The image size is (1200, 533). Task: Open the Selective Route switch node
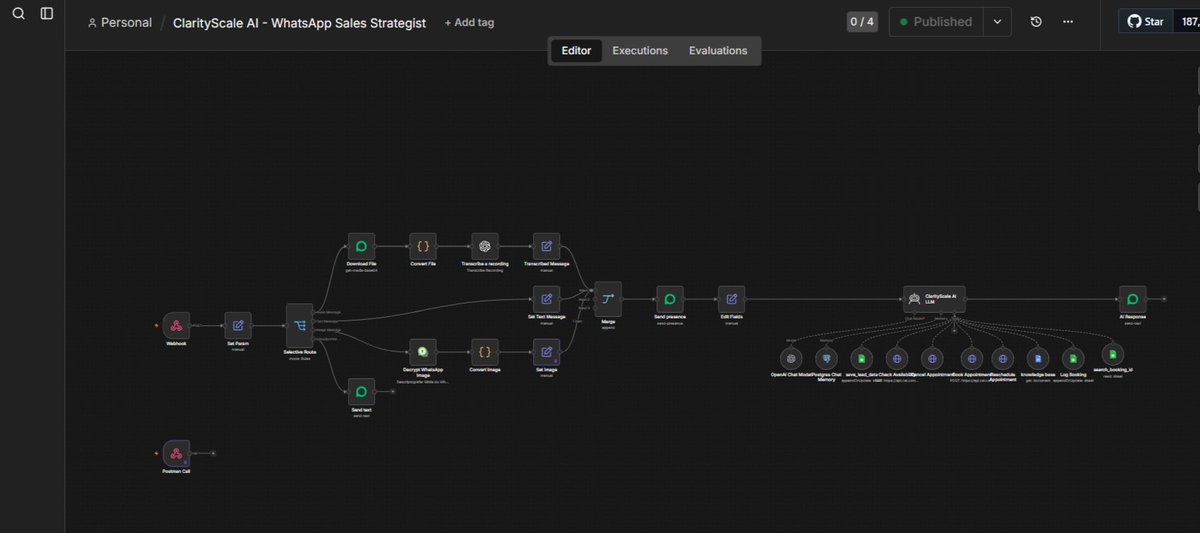[x=300, y=325]
